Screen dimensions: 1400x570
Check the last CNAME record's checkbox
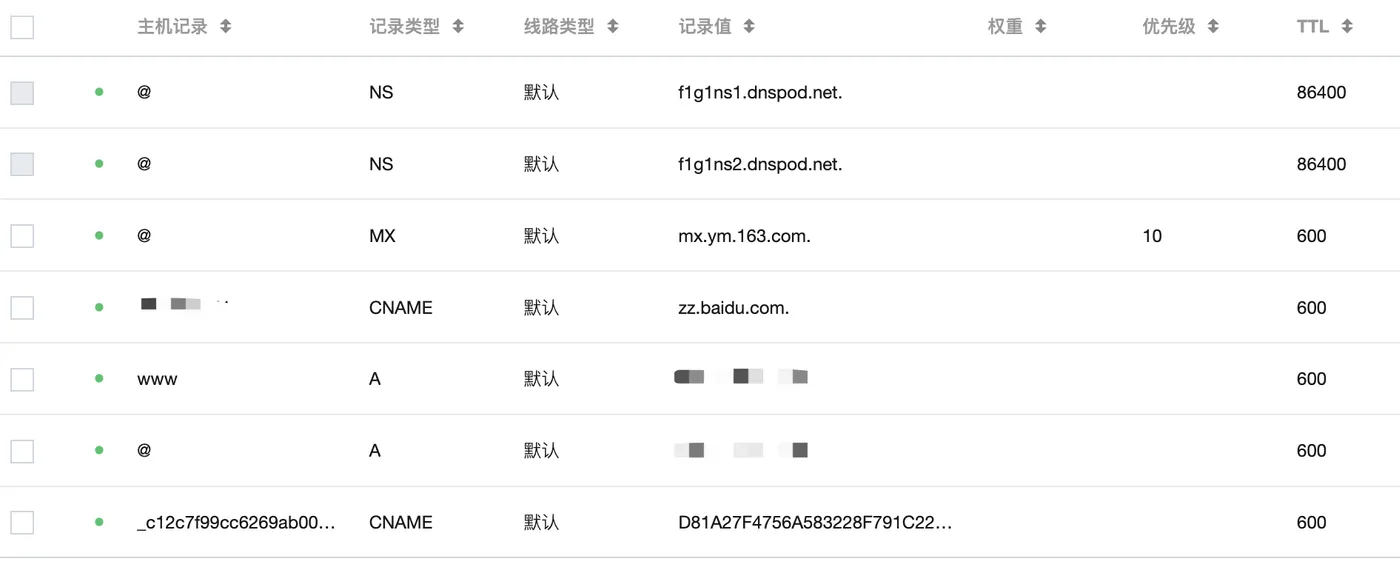coord(22,522)
